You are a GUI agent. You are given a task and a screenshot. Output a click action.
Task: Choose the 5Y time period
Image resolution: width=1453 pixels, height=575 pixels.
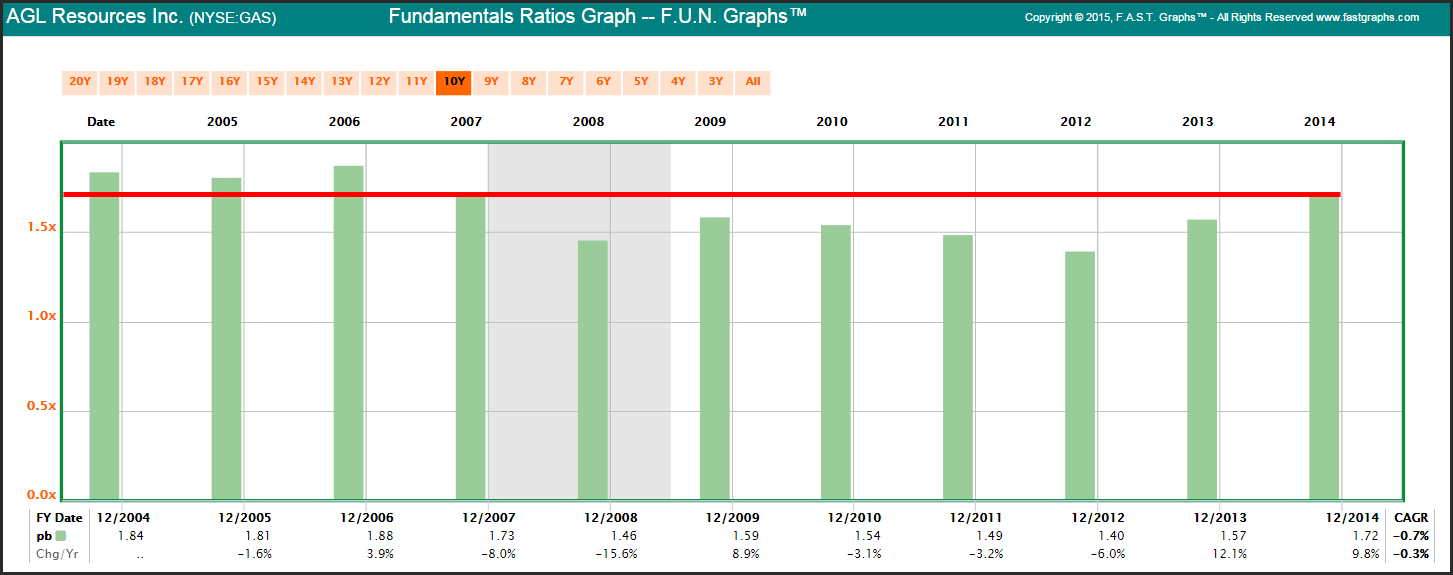tap(641, 82)
